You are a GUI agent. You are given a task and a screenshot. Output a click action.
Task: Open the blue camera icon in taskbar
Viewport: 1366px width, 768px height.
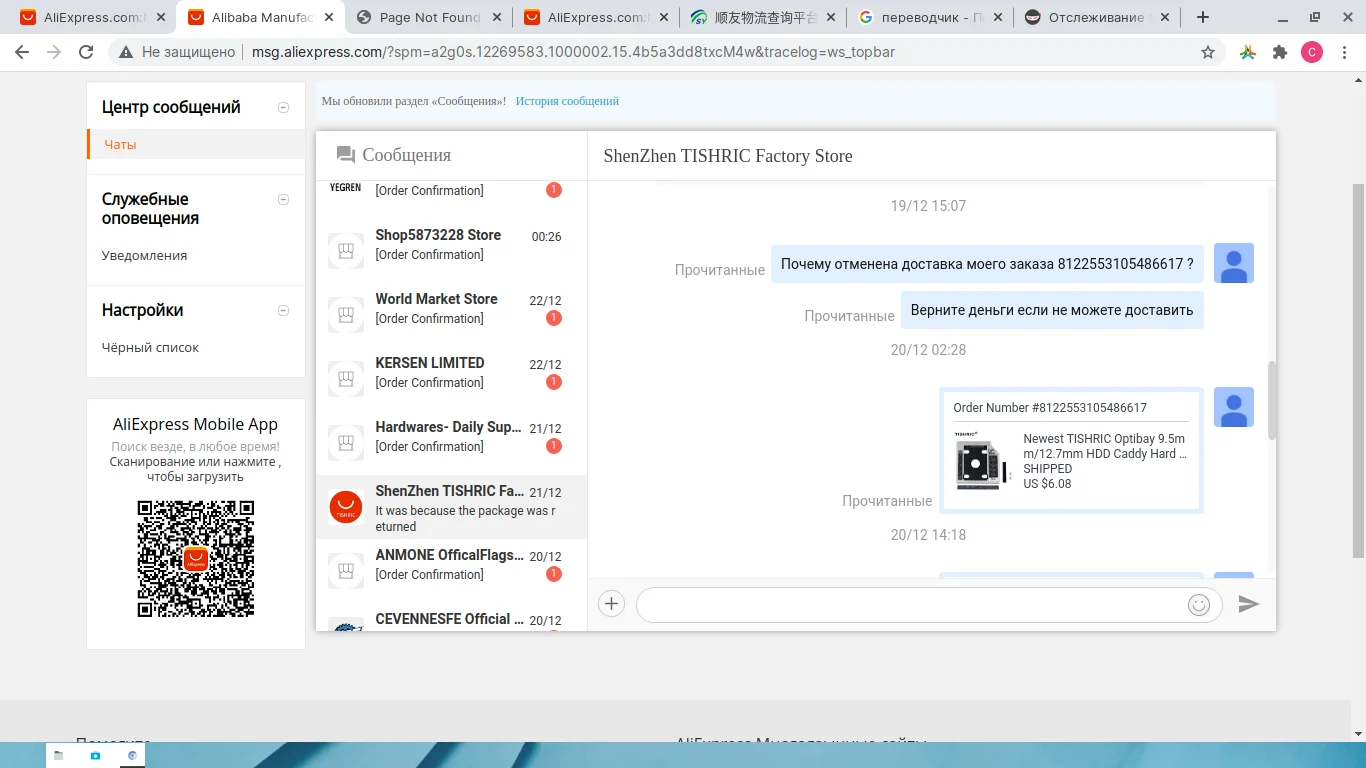pyautogui.click(x=95, y=755)
